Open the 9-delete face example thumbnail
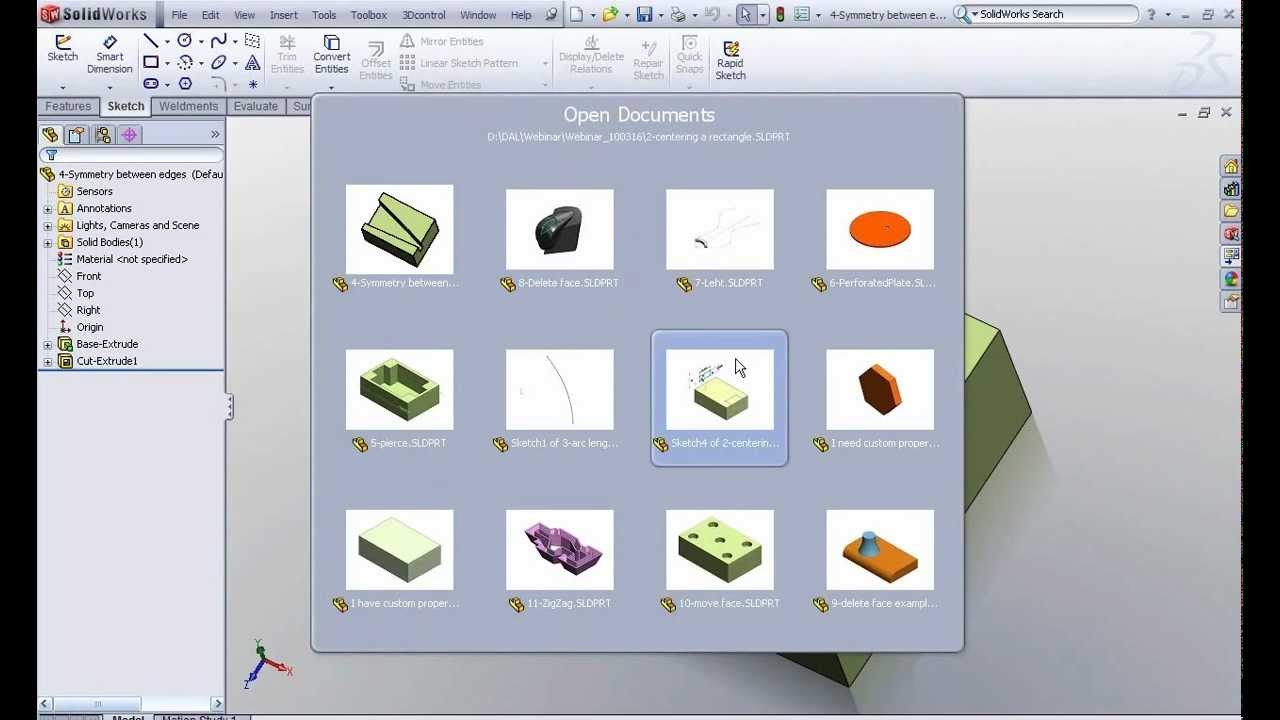The height and width of the screenshot is (720, 1280). tap(879, 549)
